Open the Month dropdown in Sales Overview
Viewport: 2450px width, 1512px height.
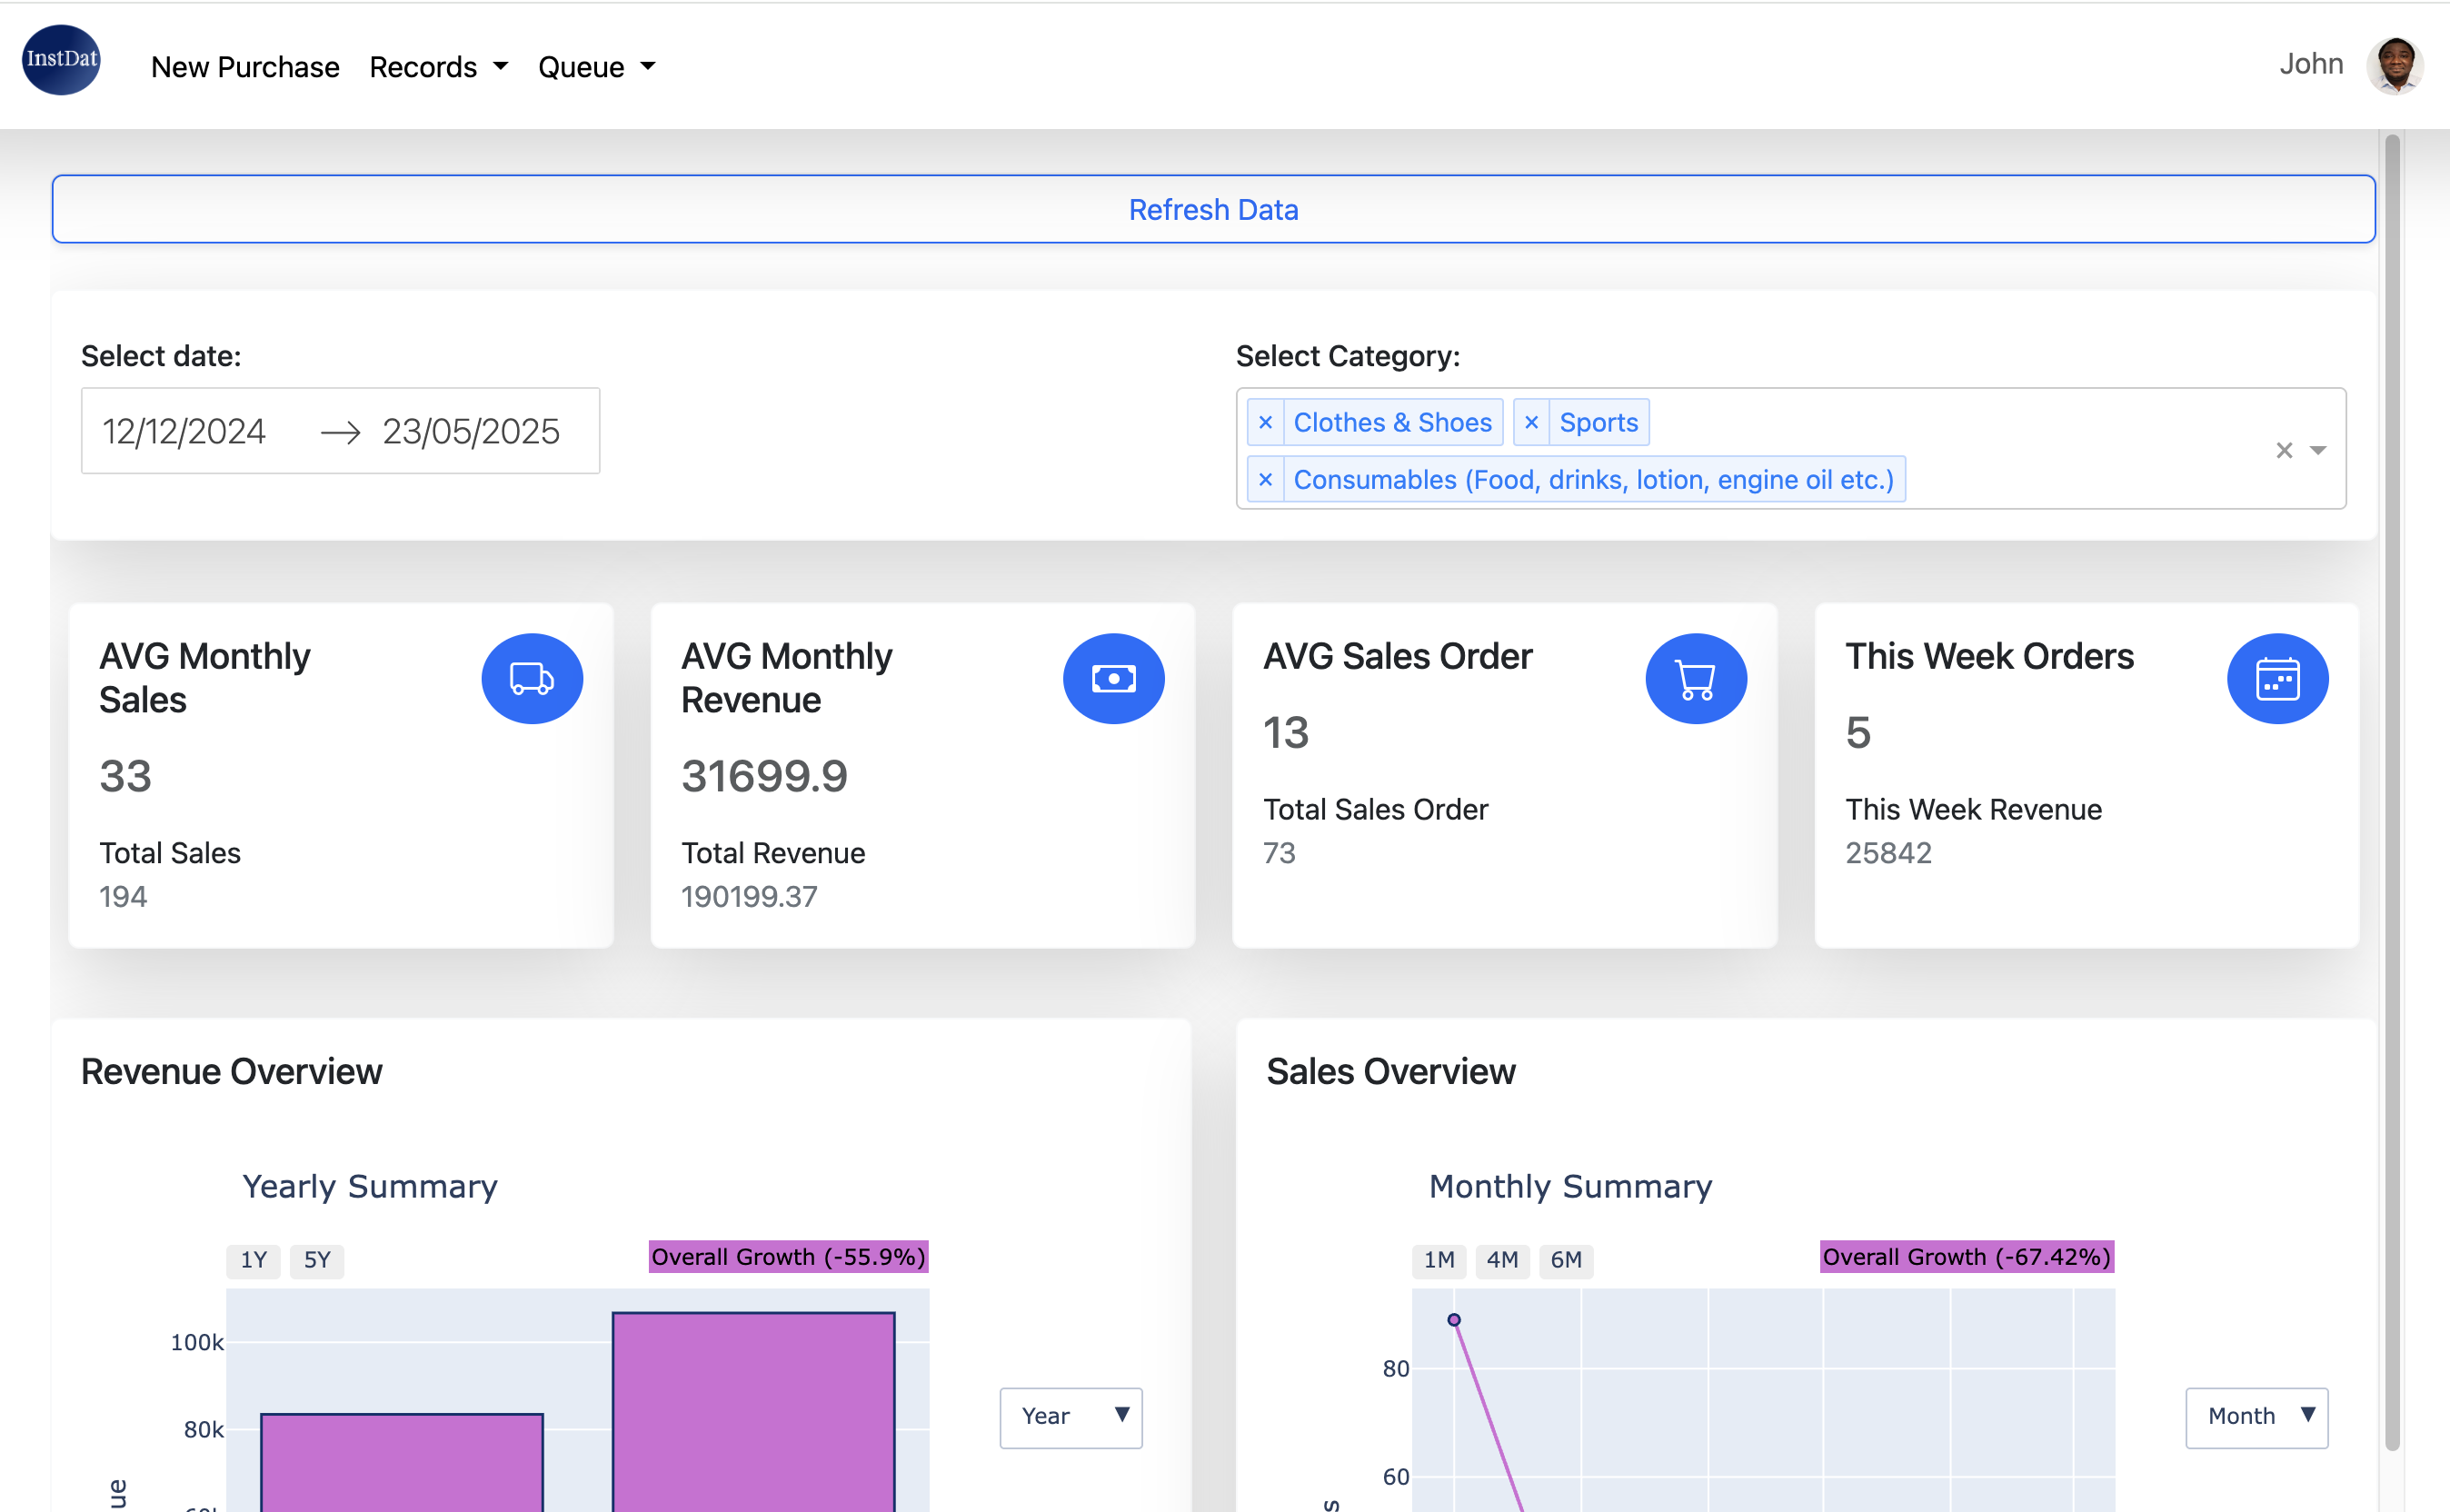pyautogui.click(x=2256, y=1416)
